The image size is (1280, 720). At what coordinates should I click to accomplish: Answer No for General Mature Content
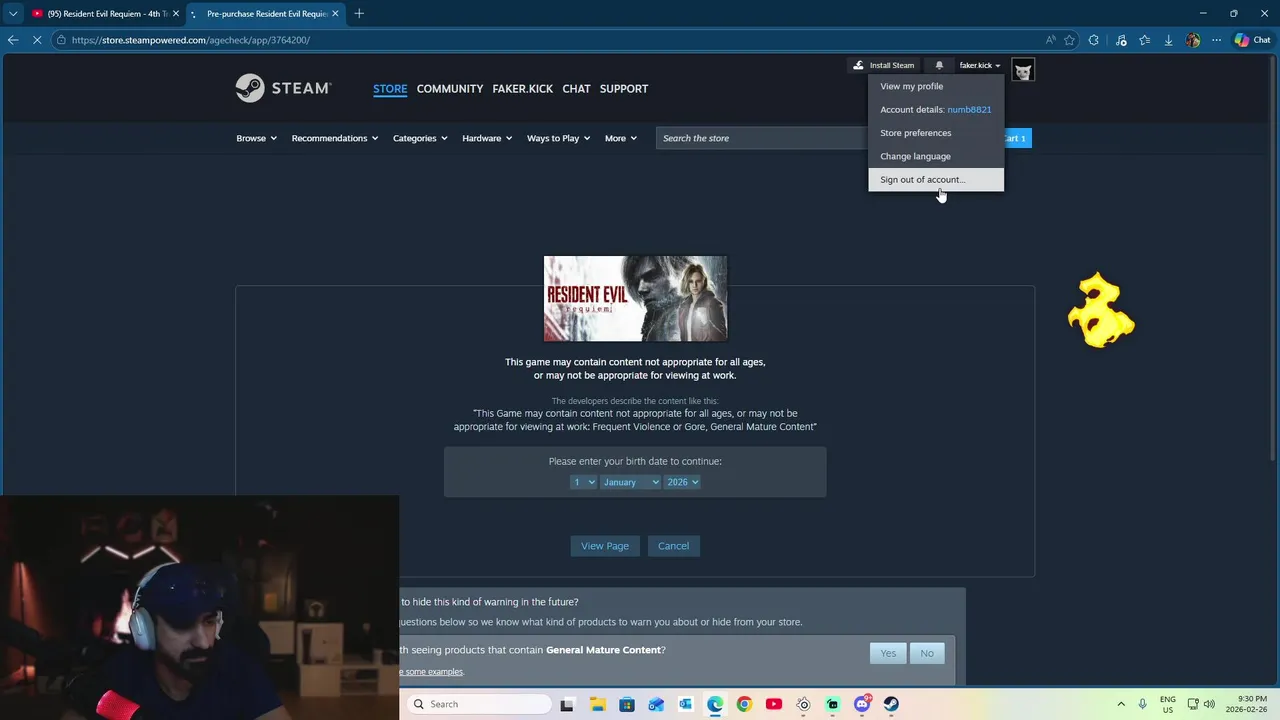tap(927, 653)
